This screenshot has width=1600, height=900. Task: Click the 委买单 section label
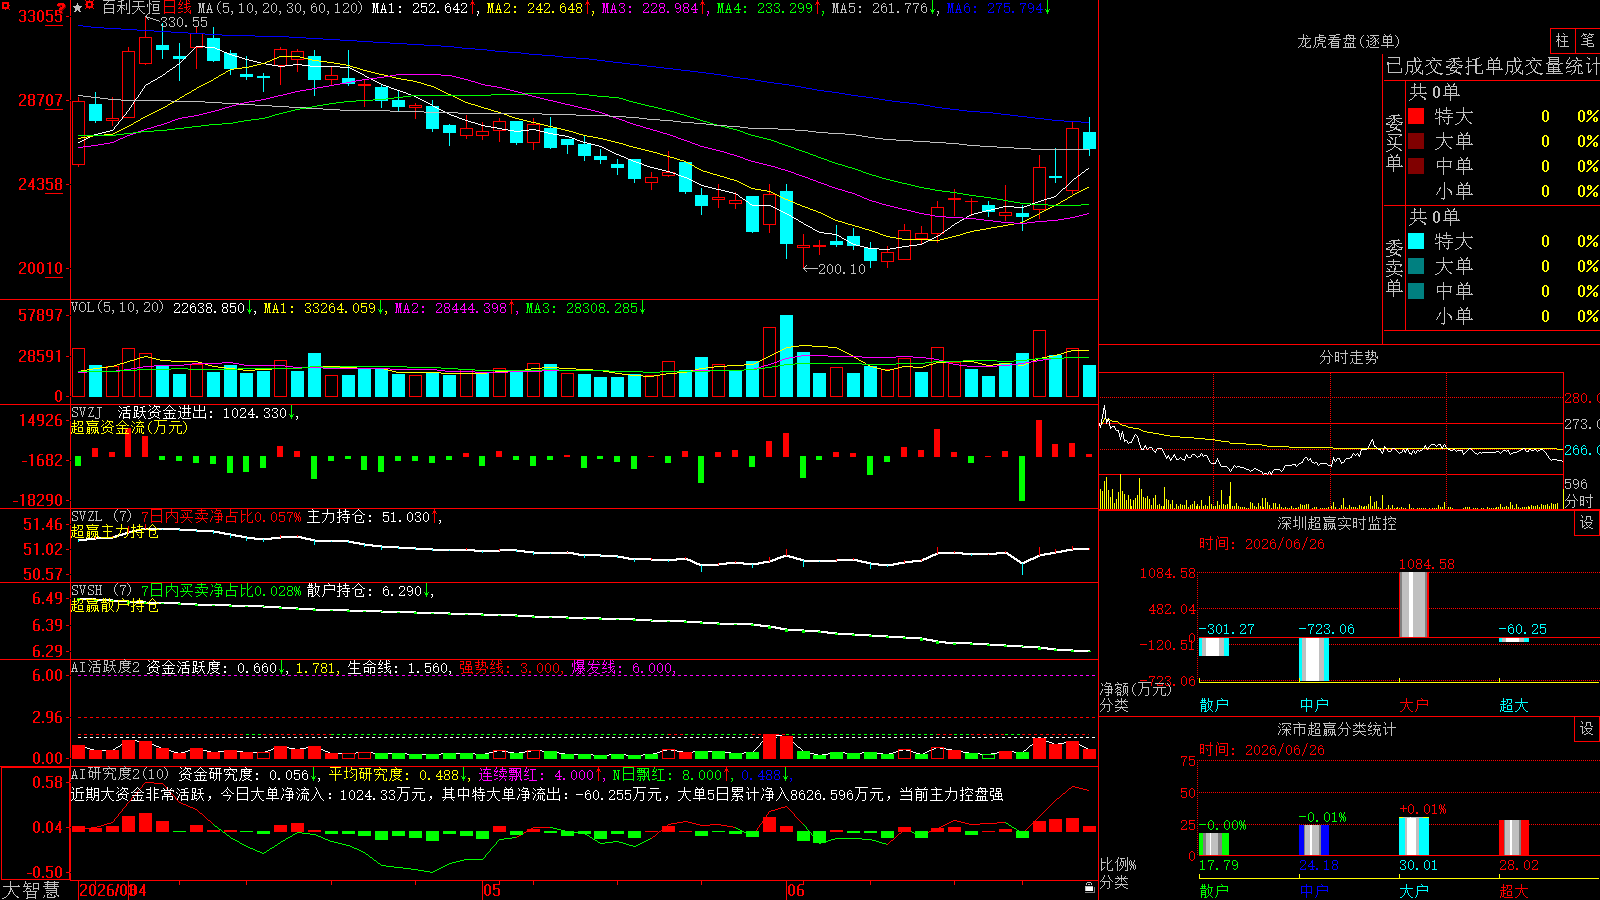coord(1394,142)
